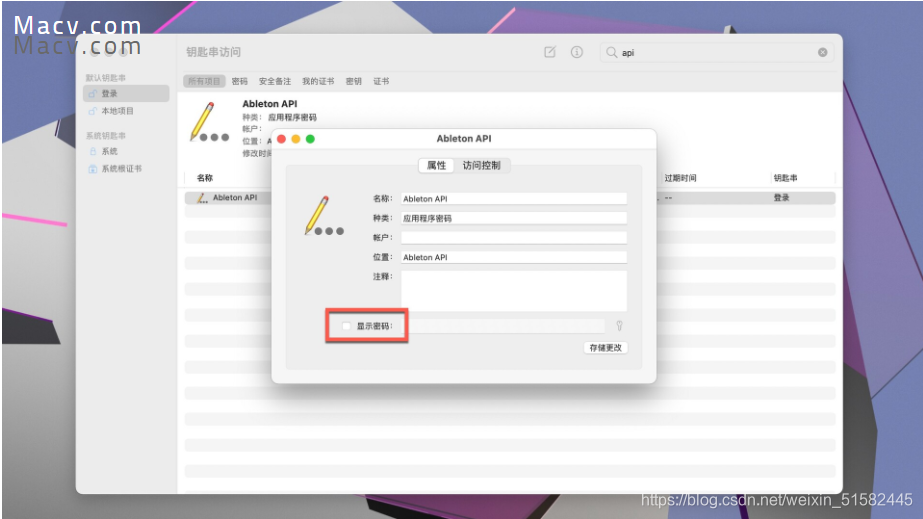Sort by the 过期时间 column header

click(680, 178)
